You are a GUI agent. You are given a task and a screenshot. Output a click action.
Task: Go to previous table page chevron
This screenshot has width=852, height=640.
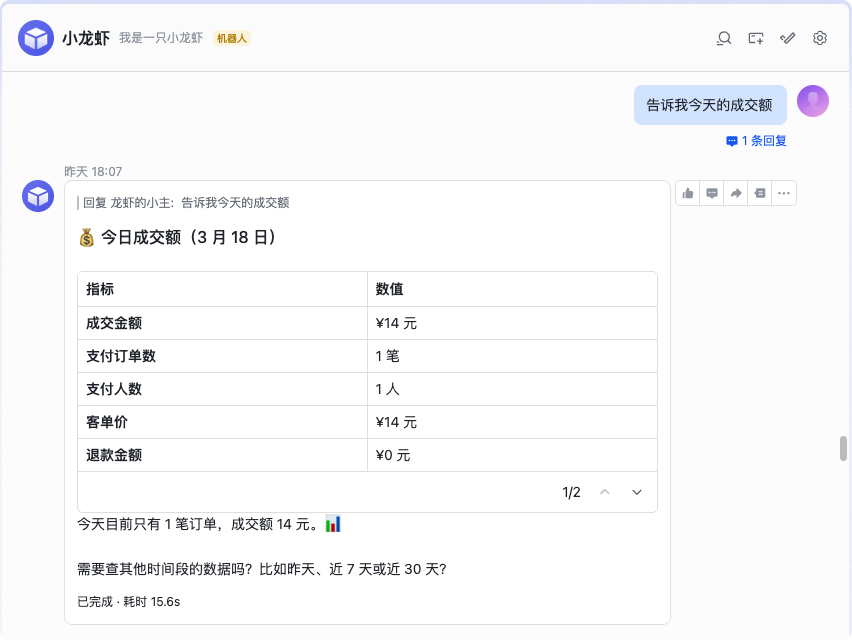click(605, 492)
